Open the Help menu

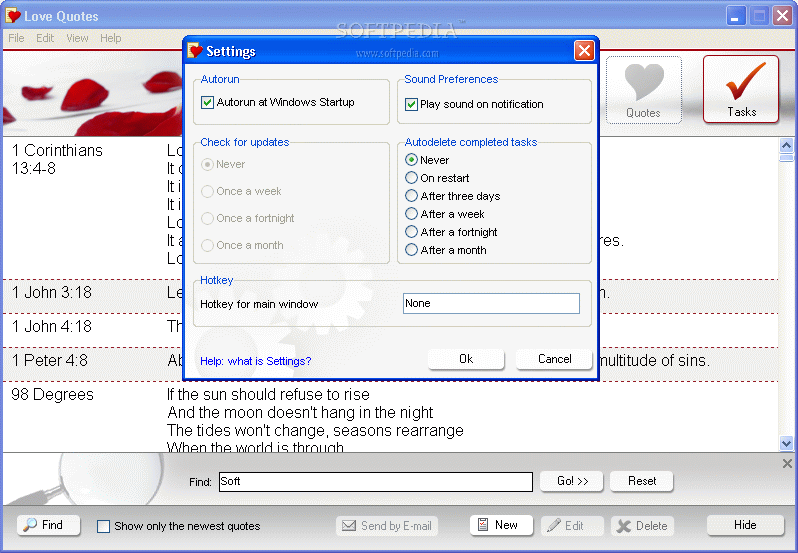pyautogui.click(x=110, y=38)
